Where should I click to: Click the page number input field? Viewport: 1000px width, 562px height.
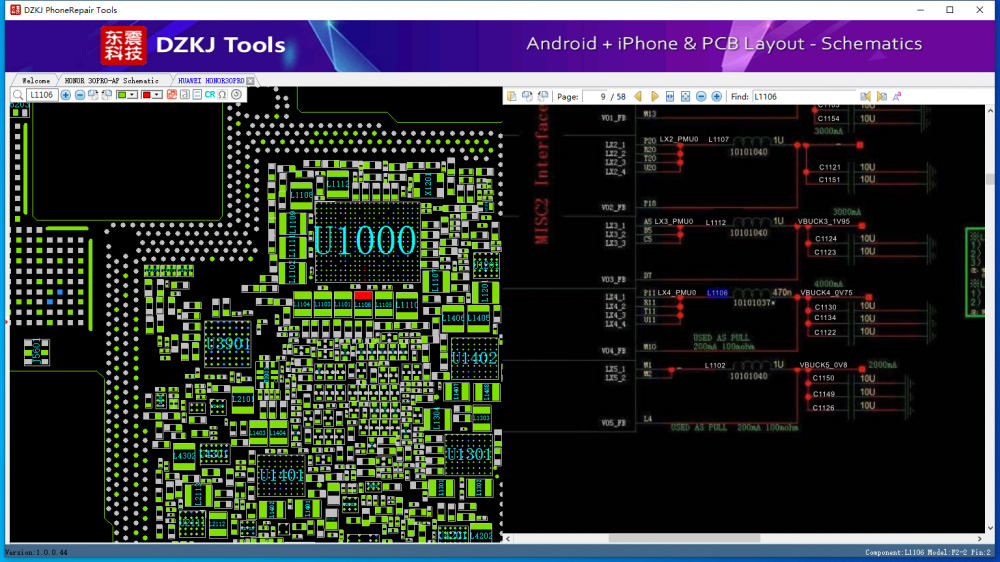tap(598, 96)
